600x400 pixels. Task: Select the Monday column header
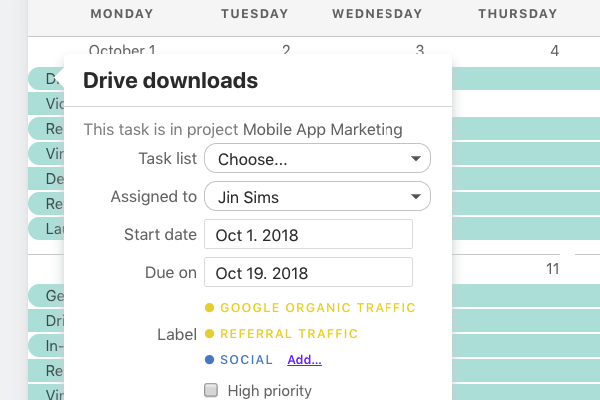pyautogui.click(x=122, y=14)
